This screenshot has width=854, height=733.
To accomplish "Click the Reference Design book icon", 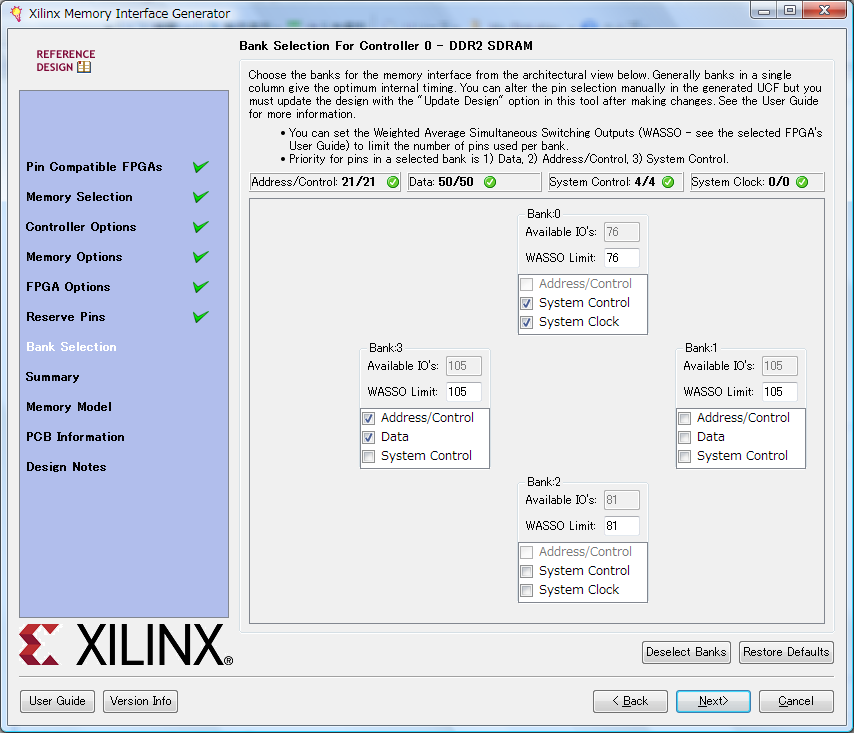I will (84, 67).
